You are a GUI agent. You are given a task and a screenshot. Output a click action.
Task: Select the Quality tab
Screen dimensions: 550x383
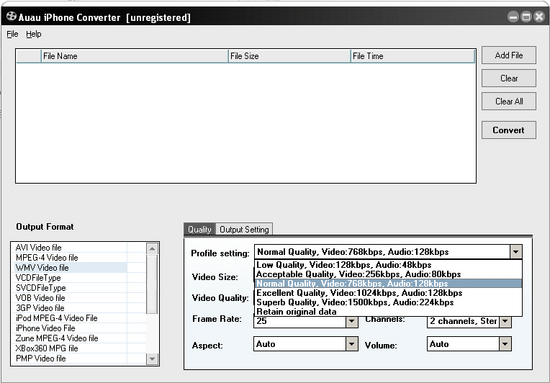pos(200,229)
